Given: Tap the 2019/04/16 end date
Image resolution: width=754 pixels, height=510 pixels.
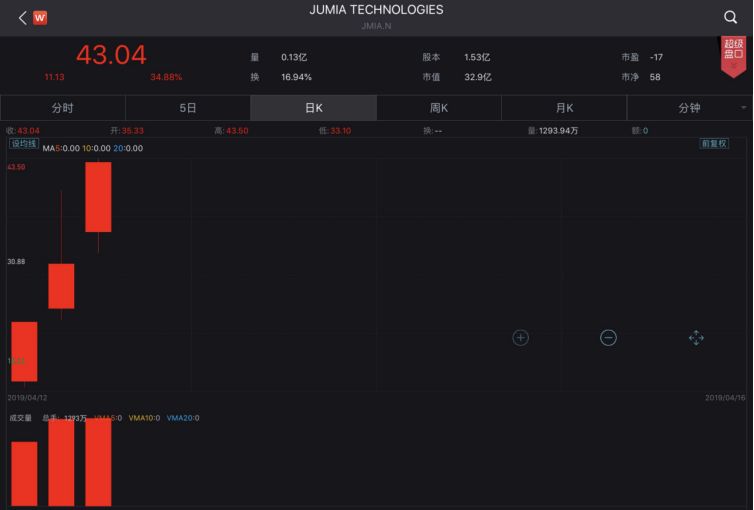Looking at the screenshot, I should tap(725, 398).
